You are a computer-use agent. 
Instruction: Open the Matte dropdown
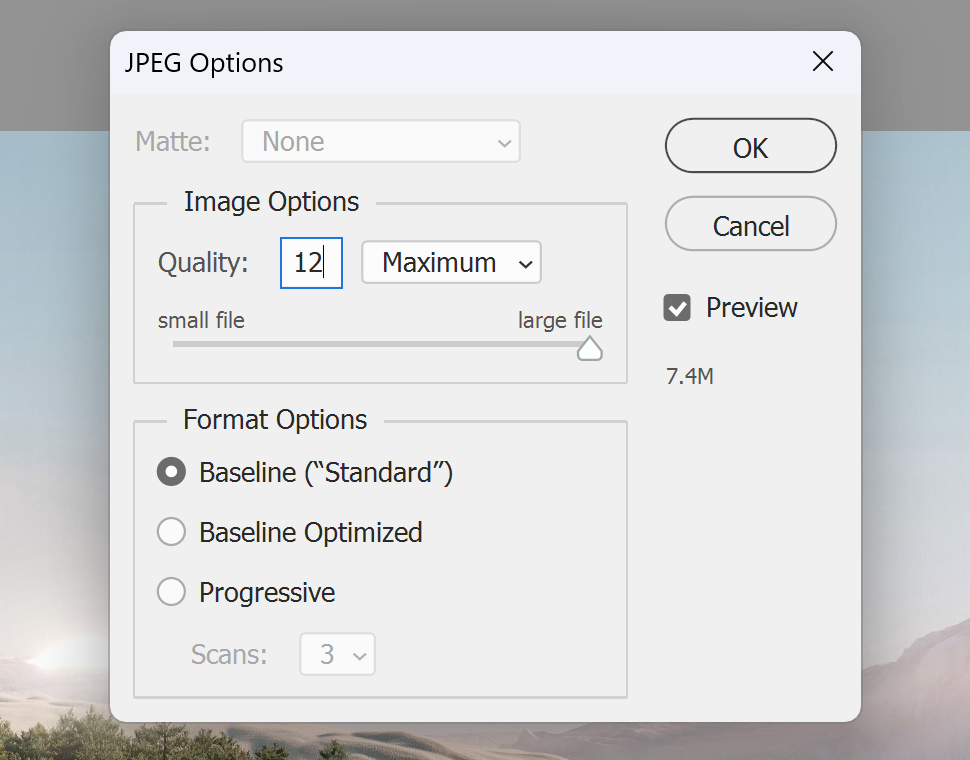tap(381, 142)
